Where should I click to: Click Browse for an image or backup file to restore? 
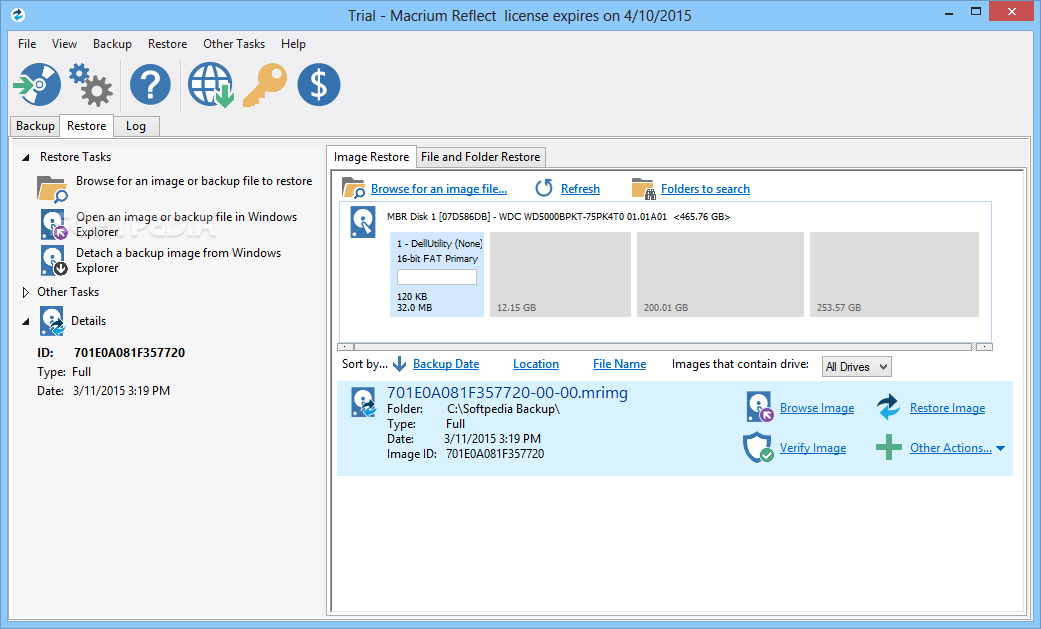click(194, 181)
